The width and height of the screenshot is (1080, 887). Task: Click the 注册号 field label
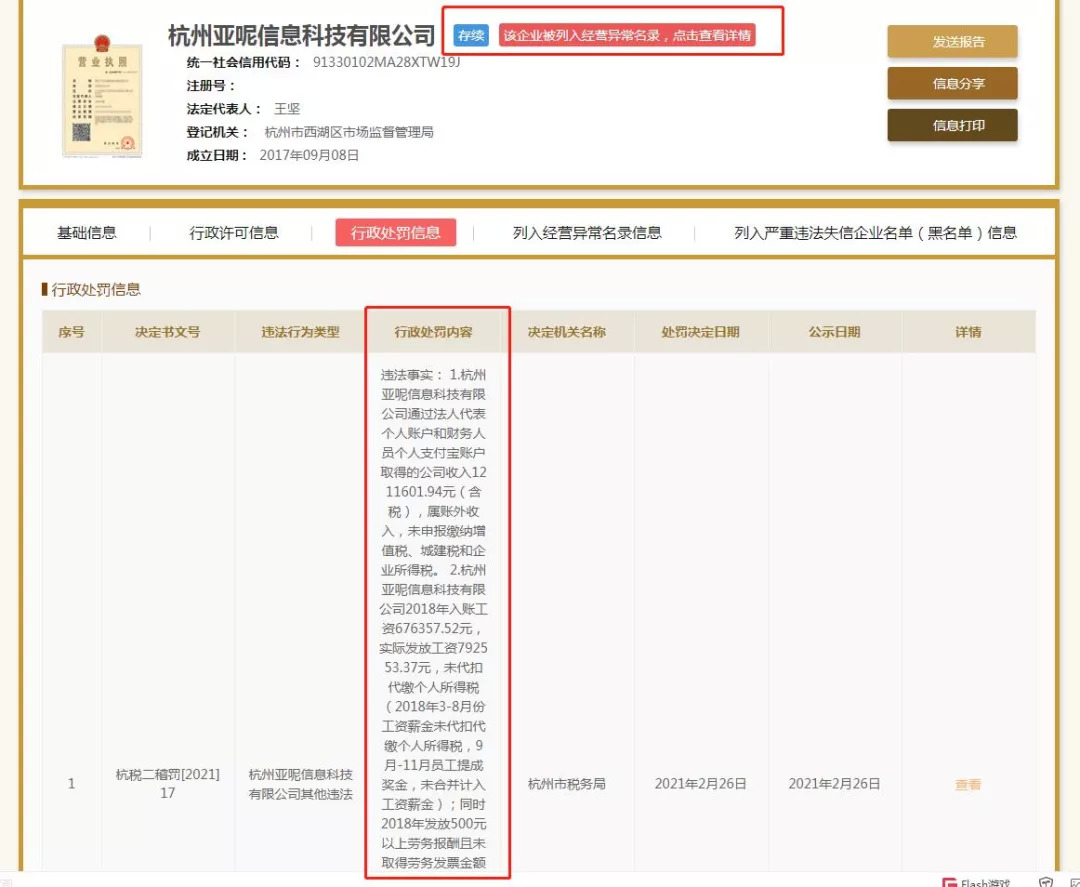point(211,85)
